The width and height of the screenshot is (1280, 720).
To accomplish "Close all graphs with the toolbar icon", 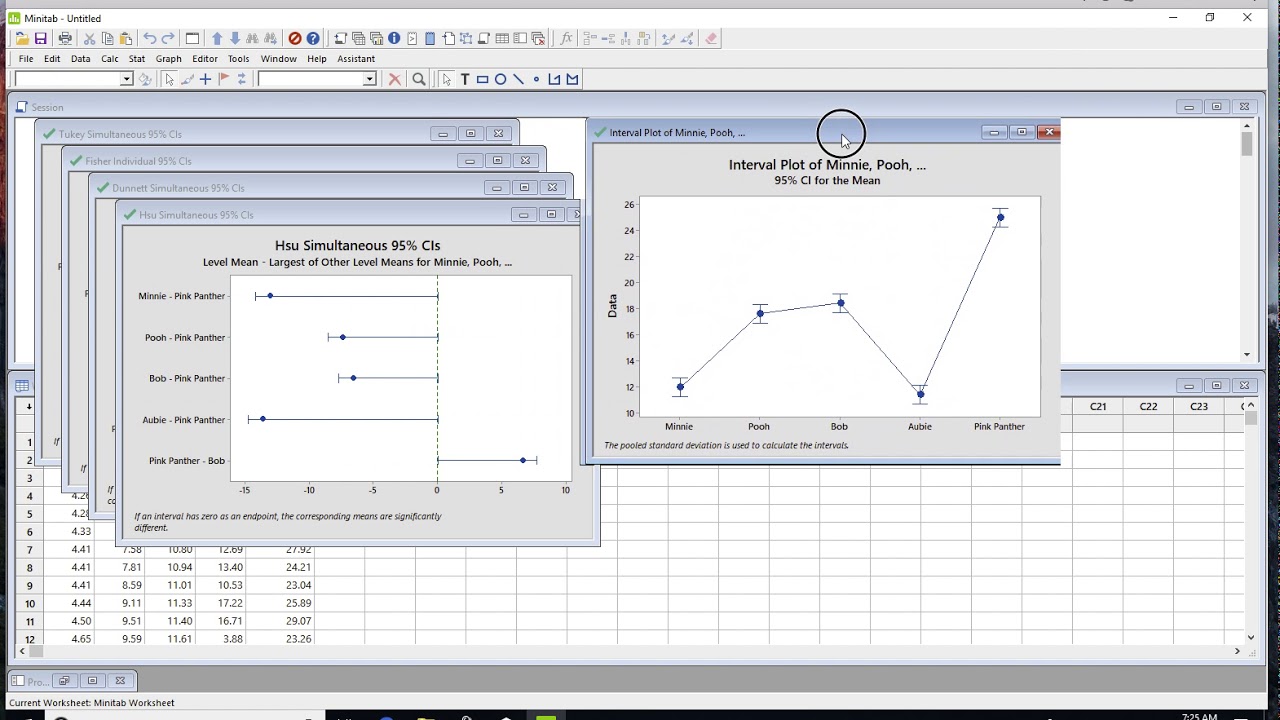I will [538, 39].
